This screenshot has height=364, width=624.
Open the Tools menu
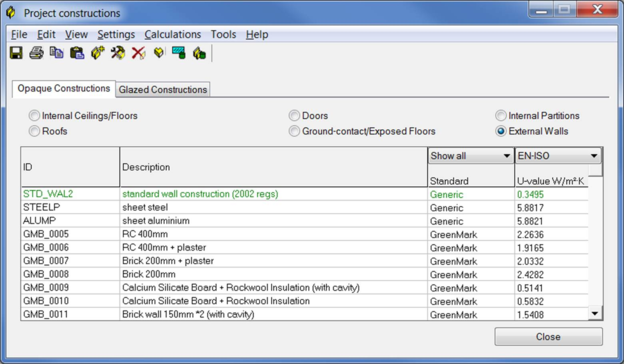223,35
